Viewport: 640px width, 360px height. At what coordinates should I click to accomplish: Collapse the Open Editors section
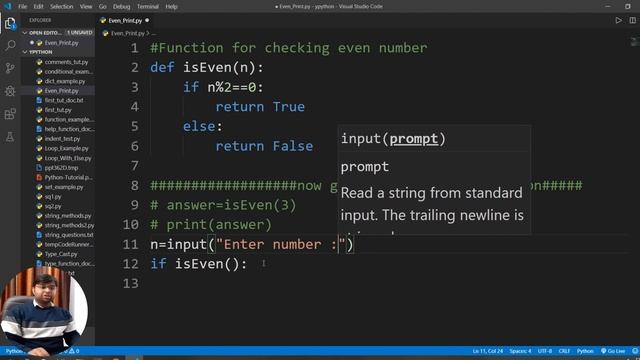click(x=25, y=33)
